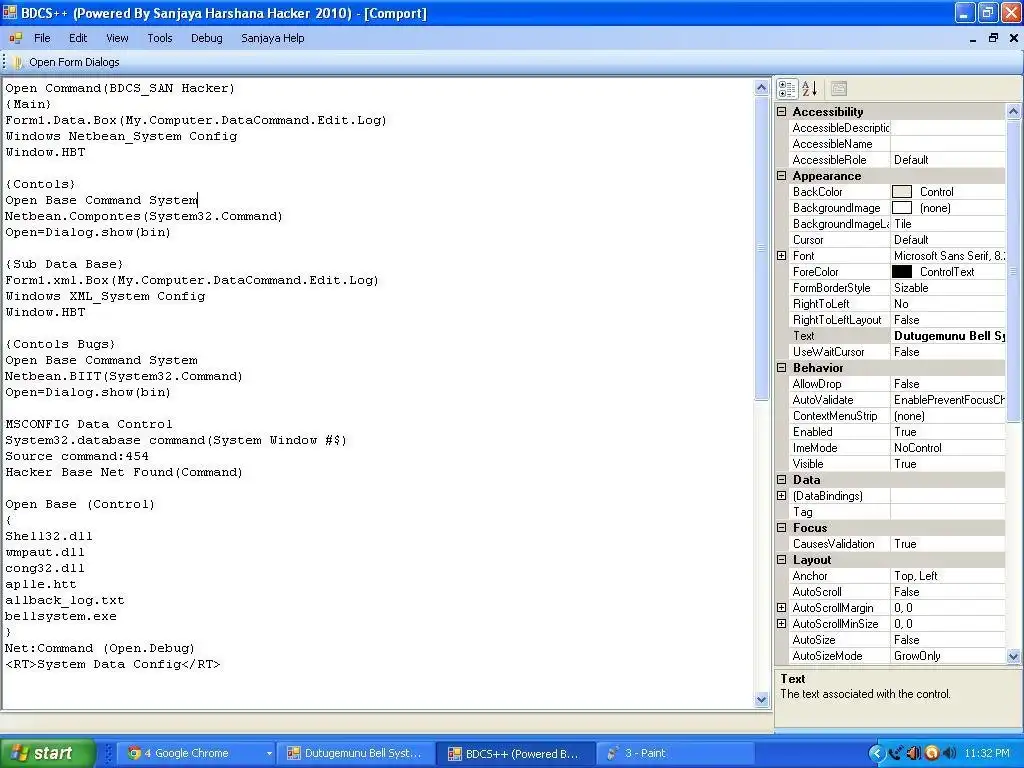Open the File menu

click(x=42, y=38)
